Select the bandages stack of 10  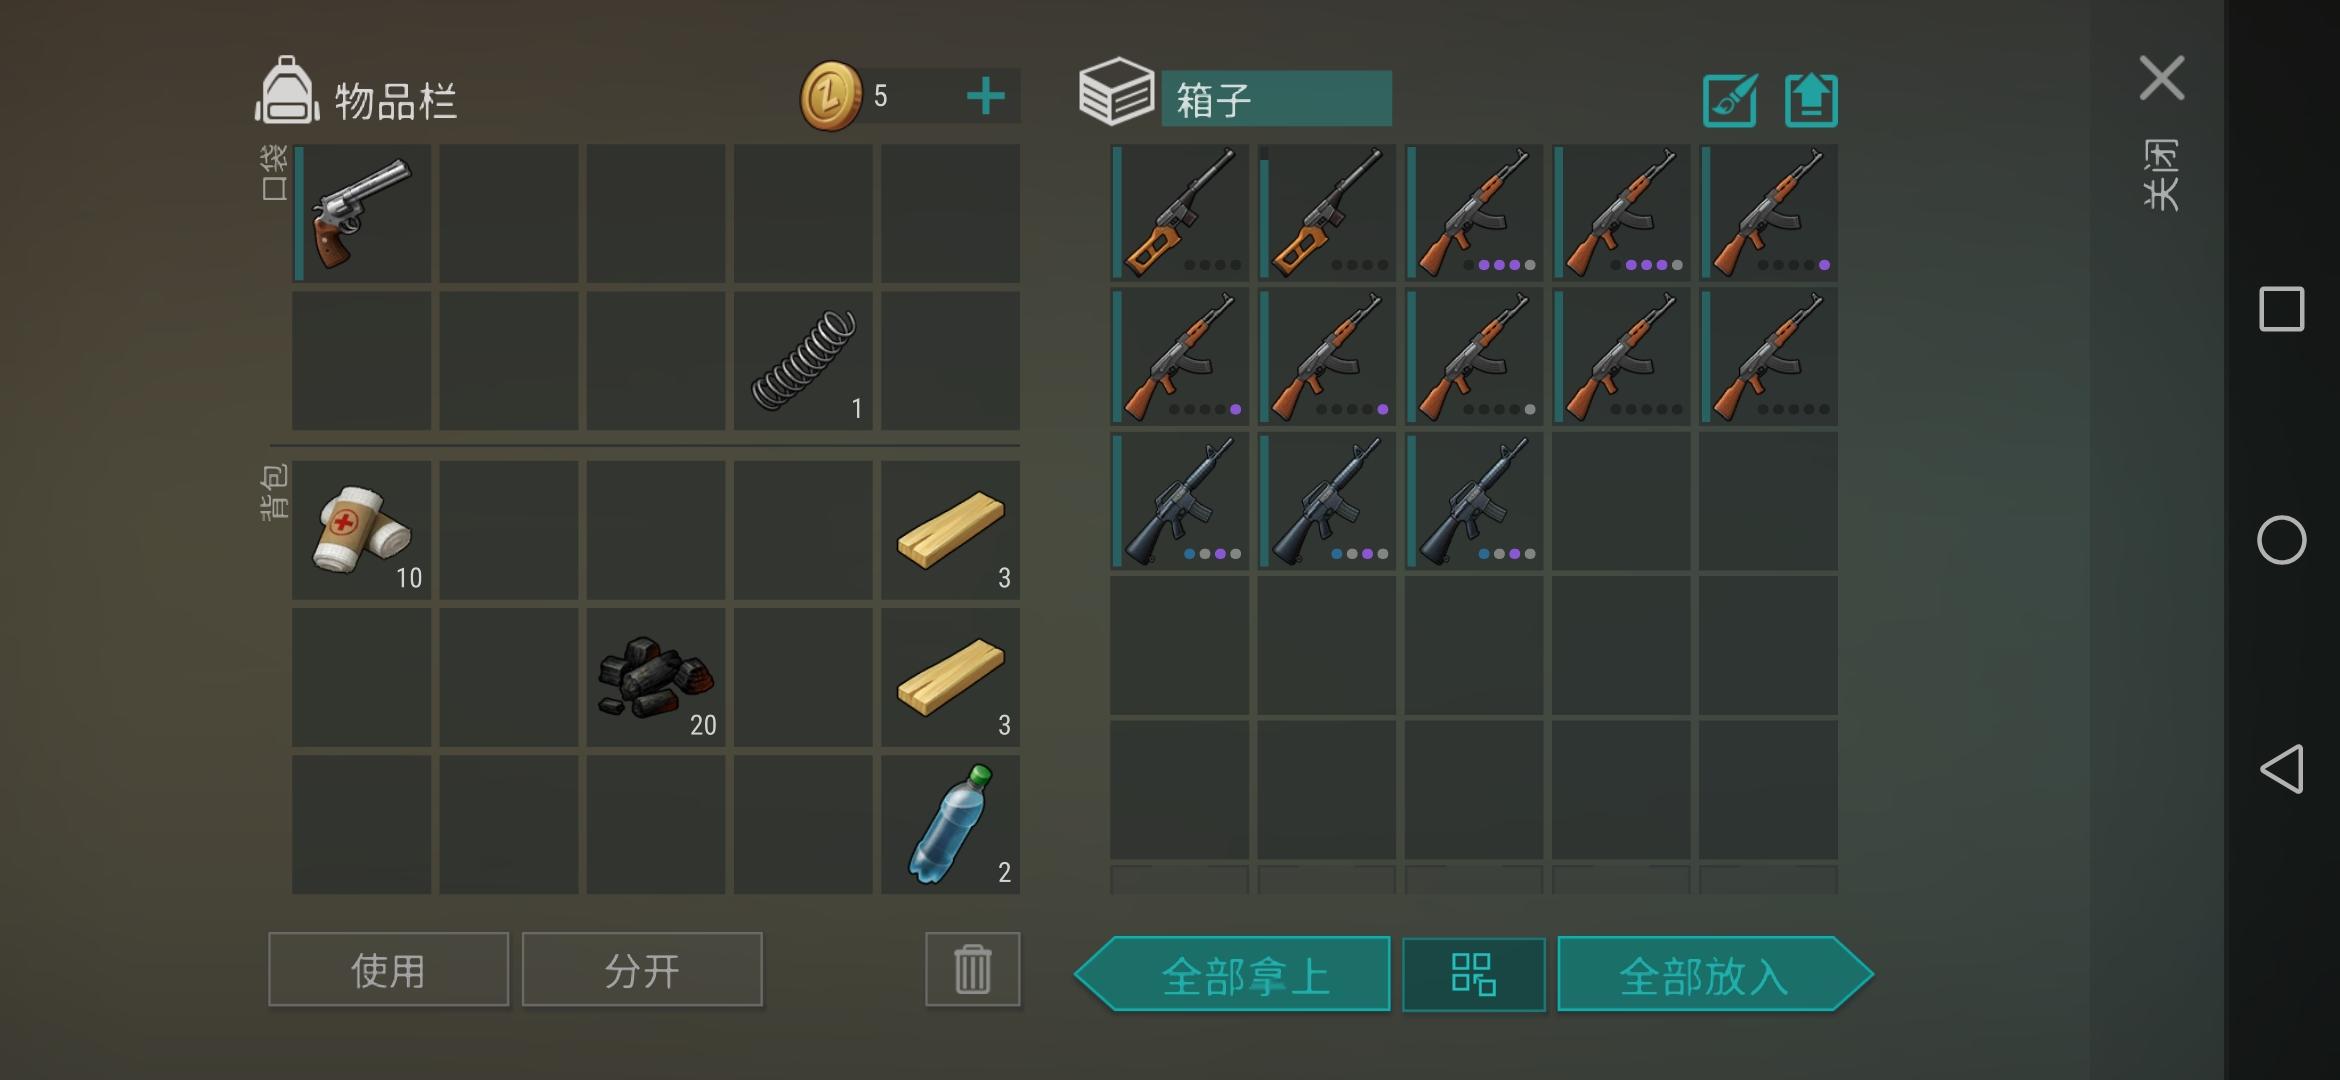pyautogui.click(x=362, y=530)
